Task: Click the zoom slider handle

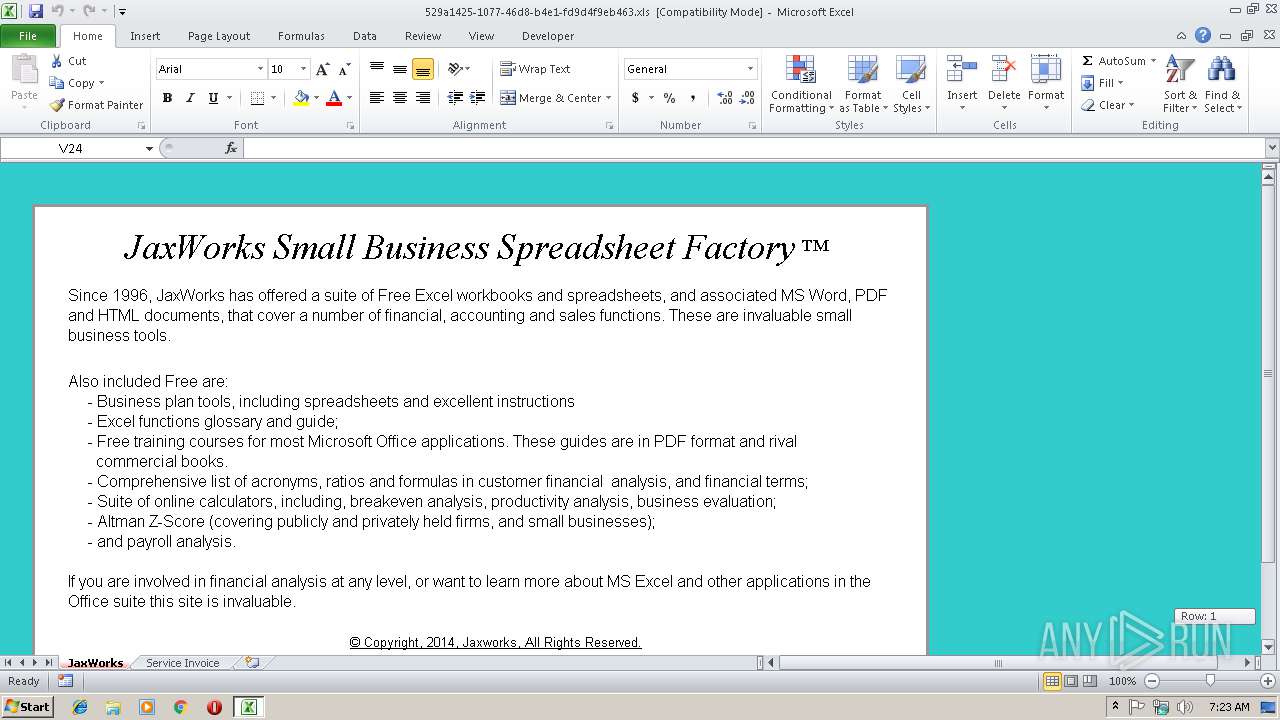Action: pos(1210,681)
